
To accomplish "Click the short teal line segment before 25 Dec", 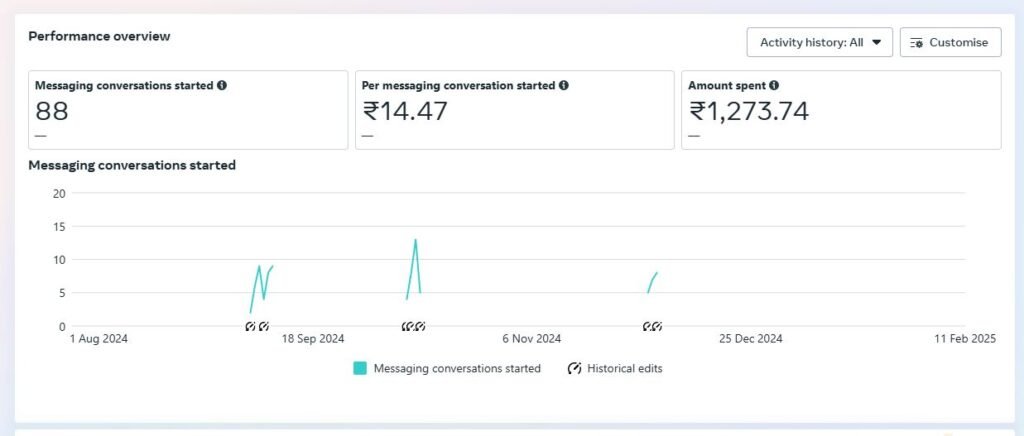I will tap(653, 281).
